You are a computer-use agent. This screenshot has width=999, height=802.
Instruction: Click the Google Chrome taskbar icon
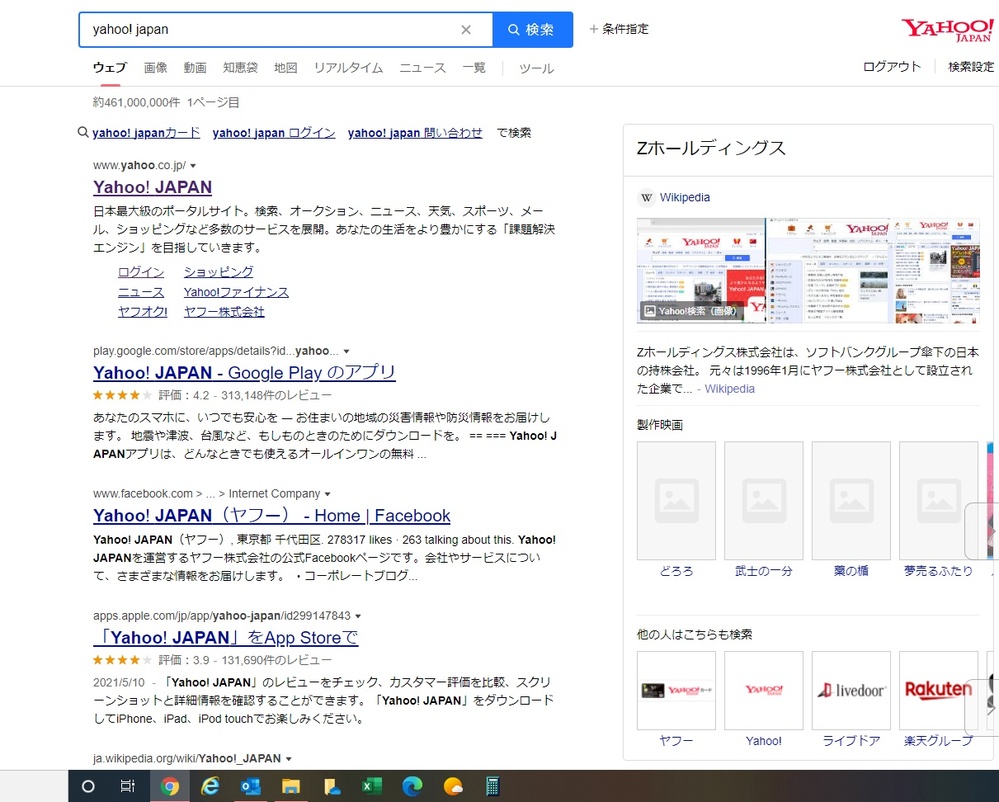click(x=169, y=786)
